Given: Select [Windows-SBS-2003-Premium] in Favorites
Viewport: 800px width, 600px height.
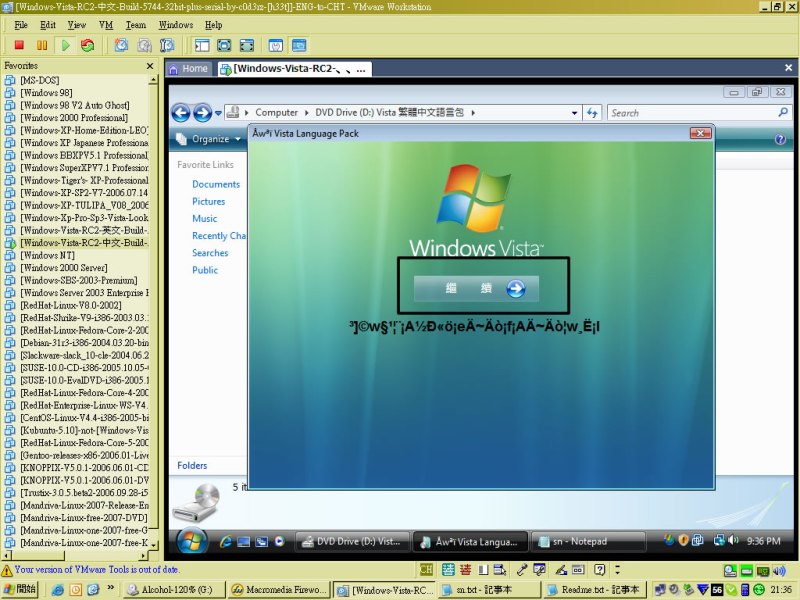Looking at the screenshot, I should [x=79, y=281].
